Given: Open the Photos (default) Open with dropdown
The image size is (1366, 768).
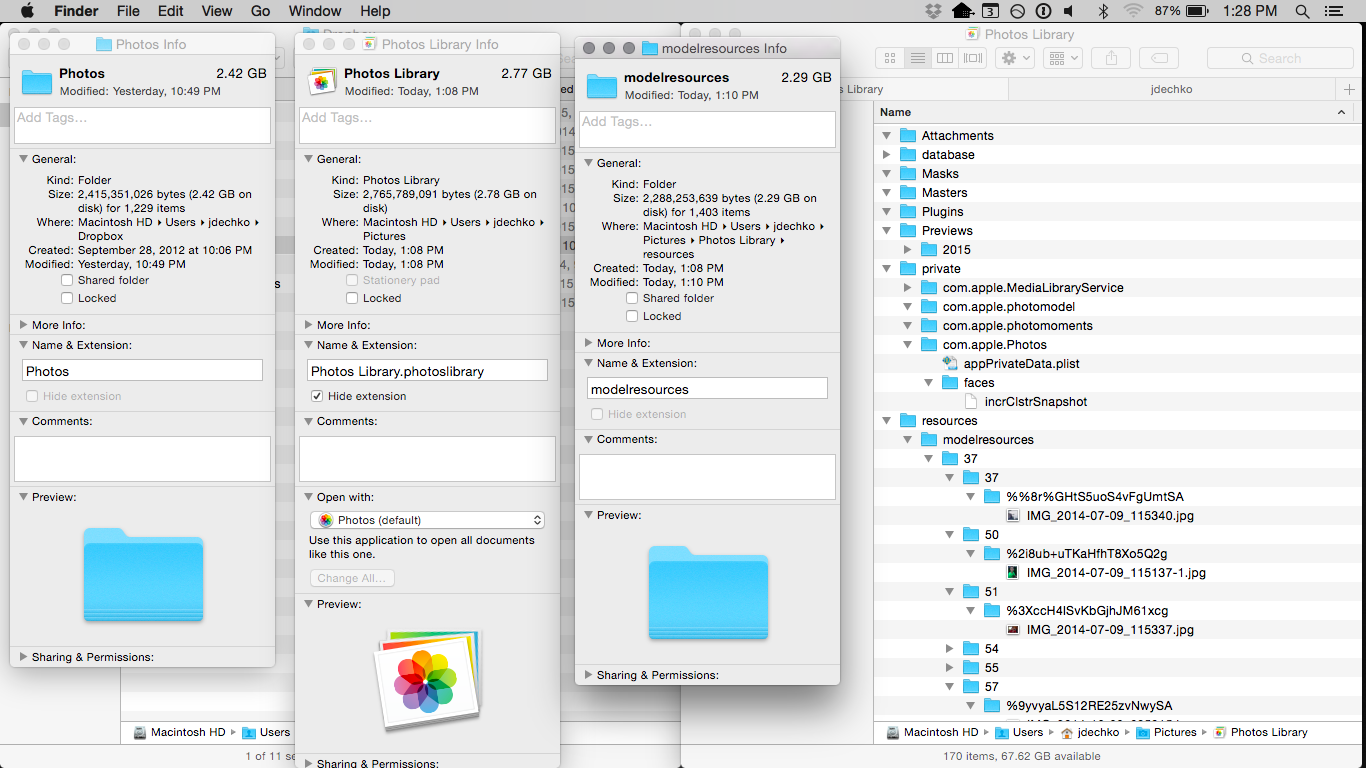Looking at the screenshot, I should pyautogui.click(x=427, y=520).
